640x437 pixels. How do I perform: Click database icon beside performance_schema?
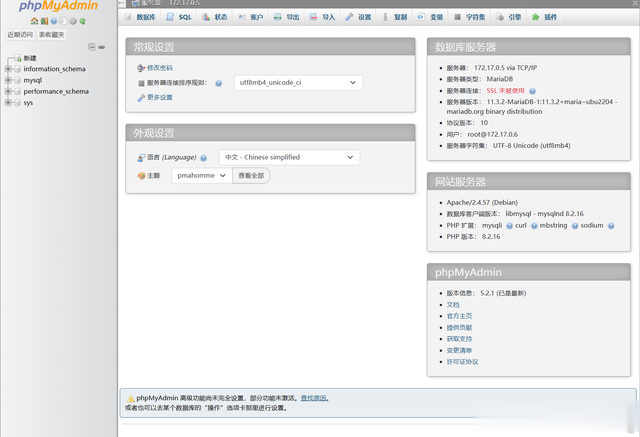point(17,91)
